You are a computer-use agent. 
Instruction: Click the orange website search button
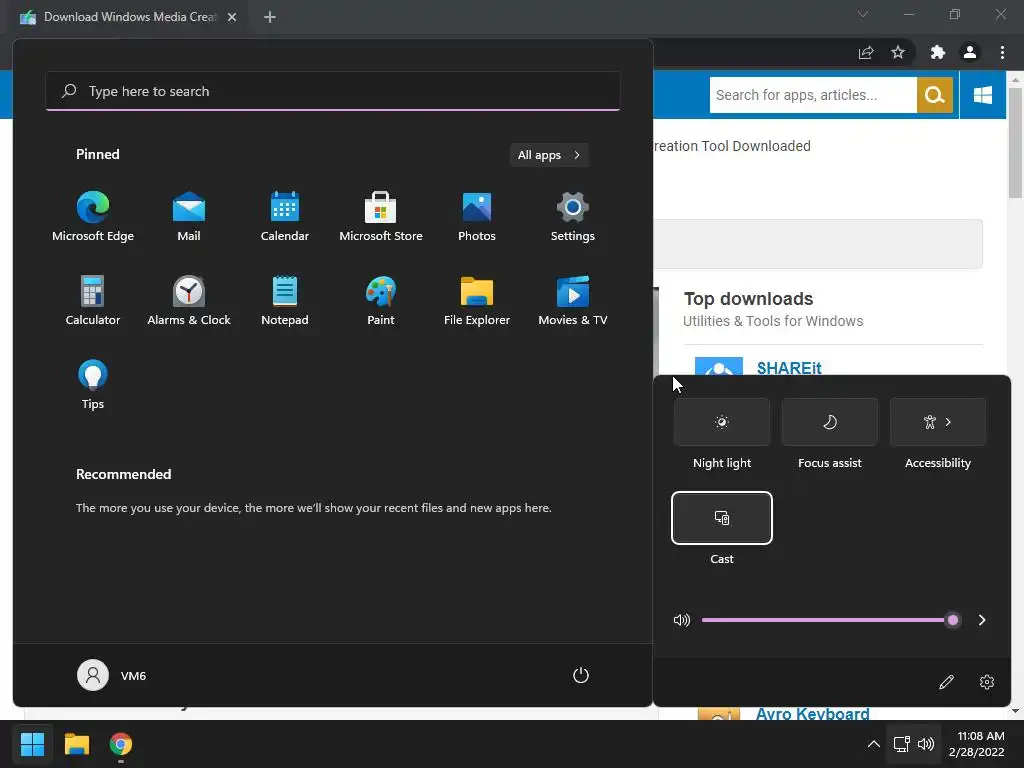click(935, 95)
